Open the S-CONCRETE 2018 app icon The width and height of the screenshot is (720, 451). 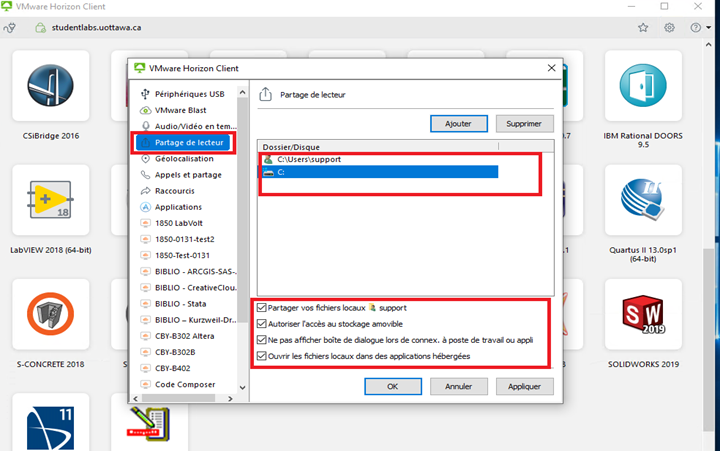(51, 314)
